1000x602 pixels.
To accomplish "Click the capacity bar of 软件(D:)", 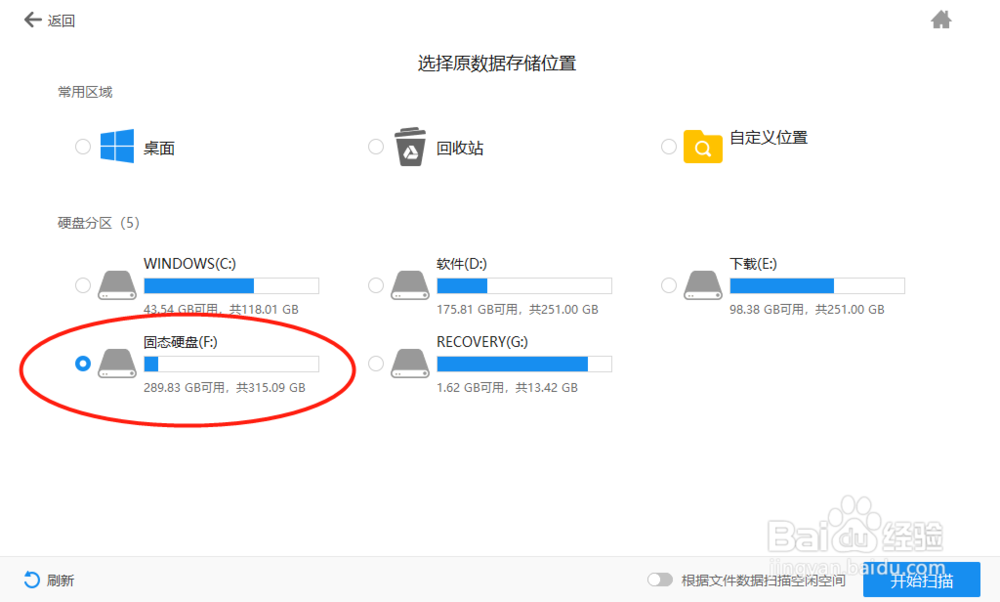I will [x=525, y=284].
